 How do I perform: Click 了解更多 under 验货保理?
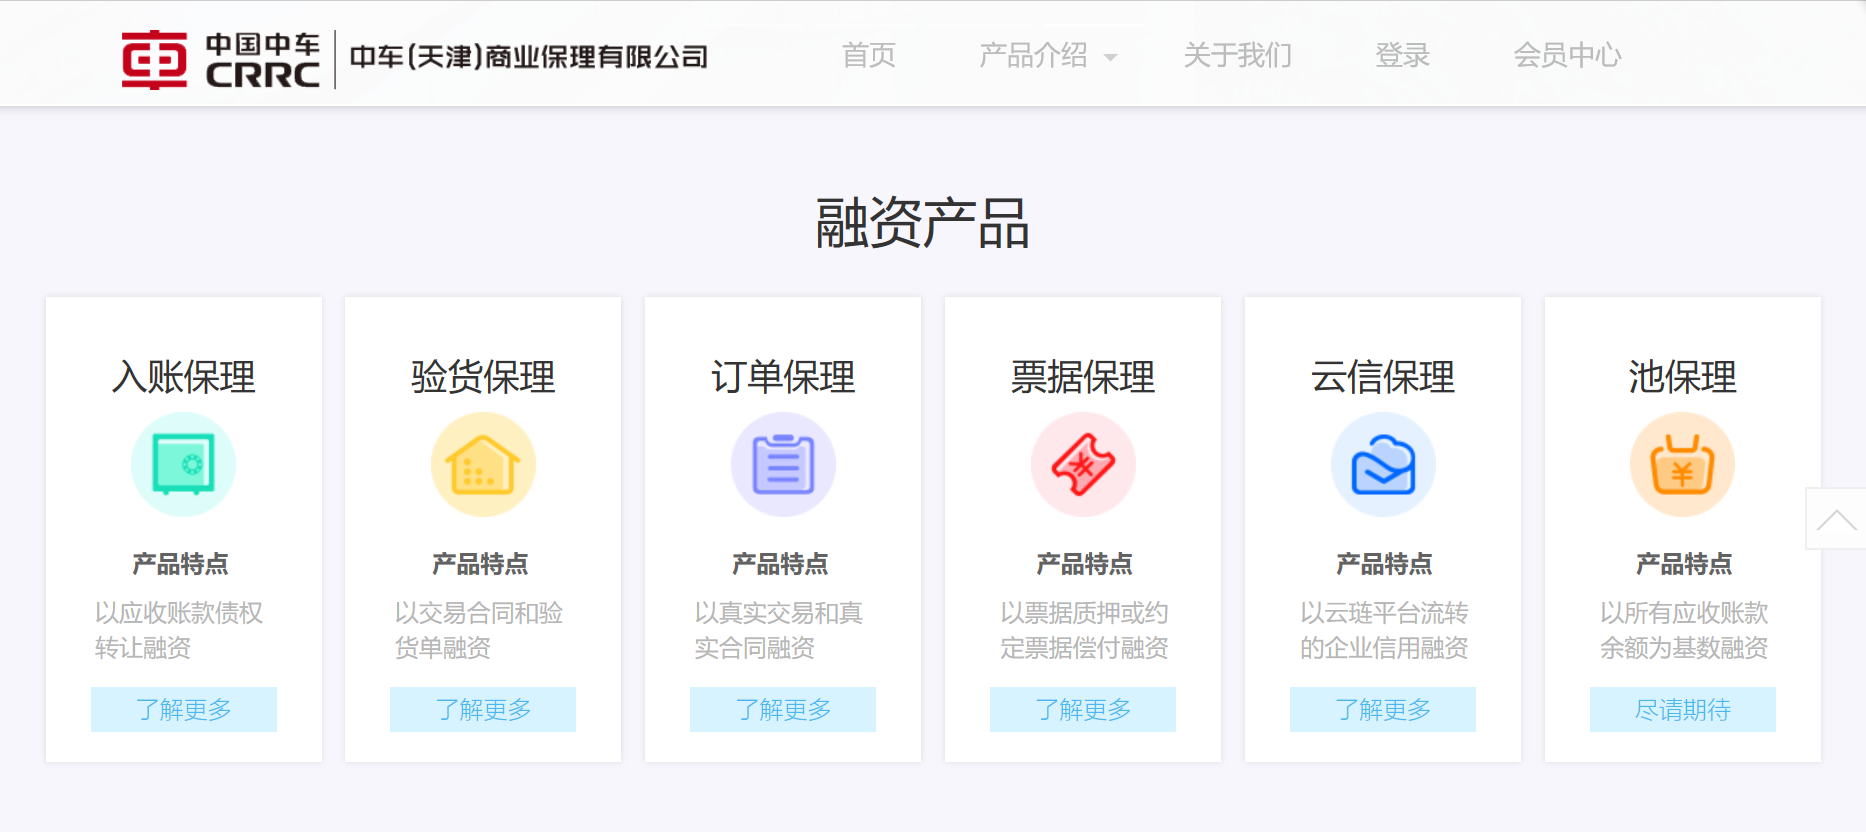tap(483, 709)
